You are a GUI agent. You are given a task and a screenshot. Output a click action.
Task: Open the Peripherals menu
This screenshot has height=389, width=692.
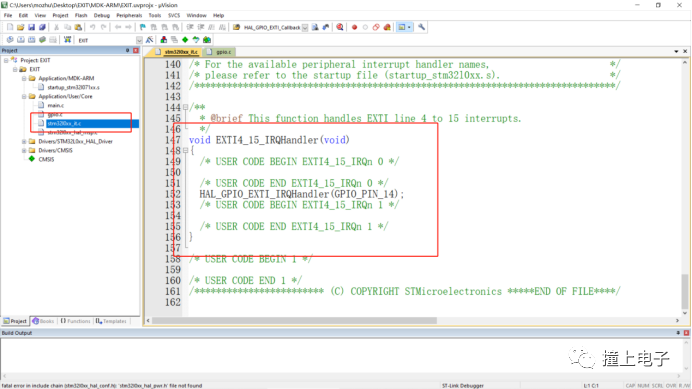[129, 15]
